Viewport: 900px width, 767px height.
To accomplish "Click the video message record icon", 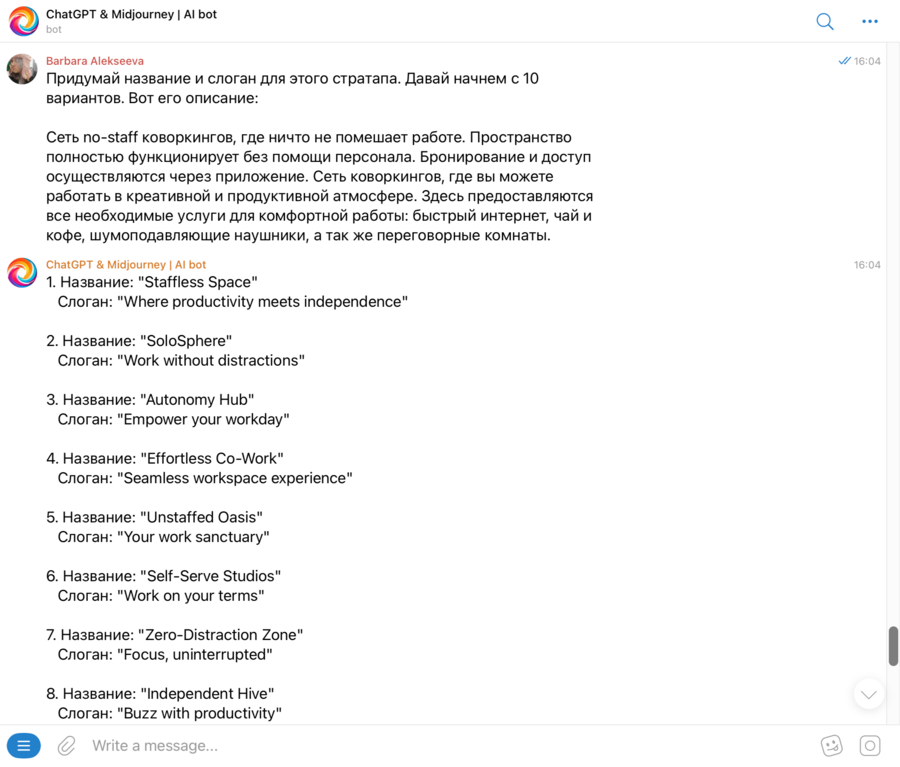I will coord(870,746).
